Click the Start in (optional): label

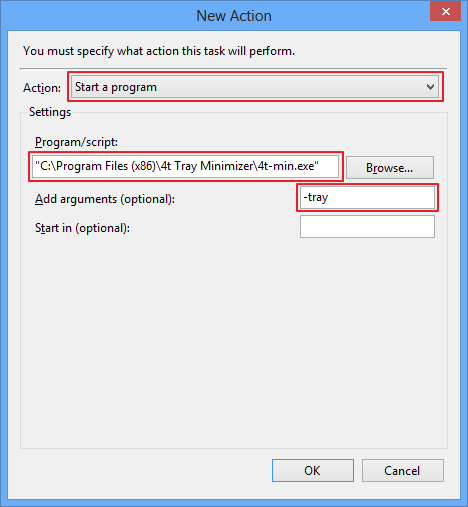coord(82,228)
